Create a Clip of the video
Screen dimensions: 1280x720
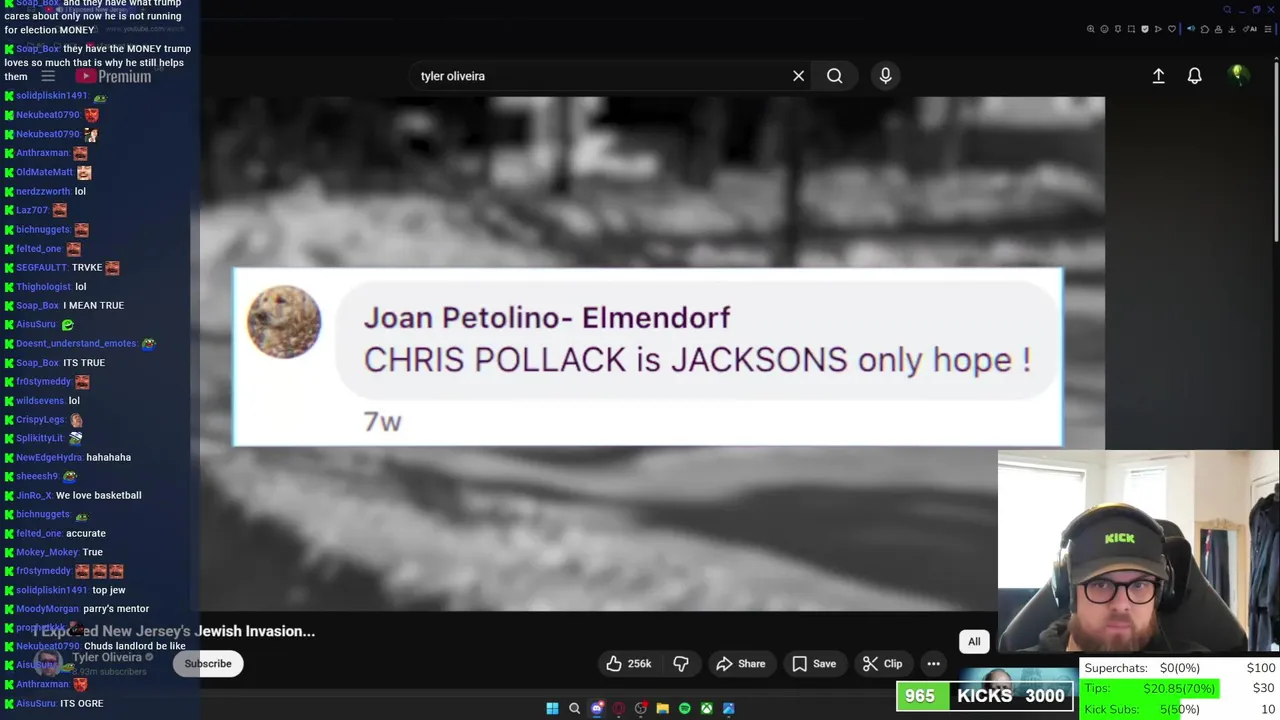coord(883,663)
